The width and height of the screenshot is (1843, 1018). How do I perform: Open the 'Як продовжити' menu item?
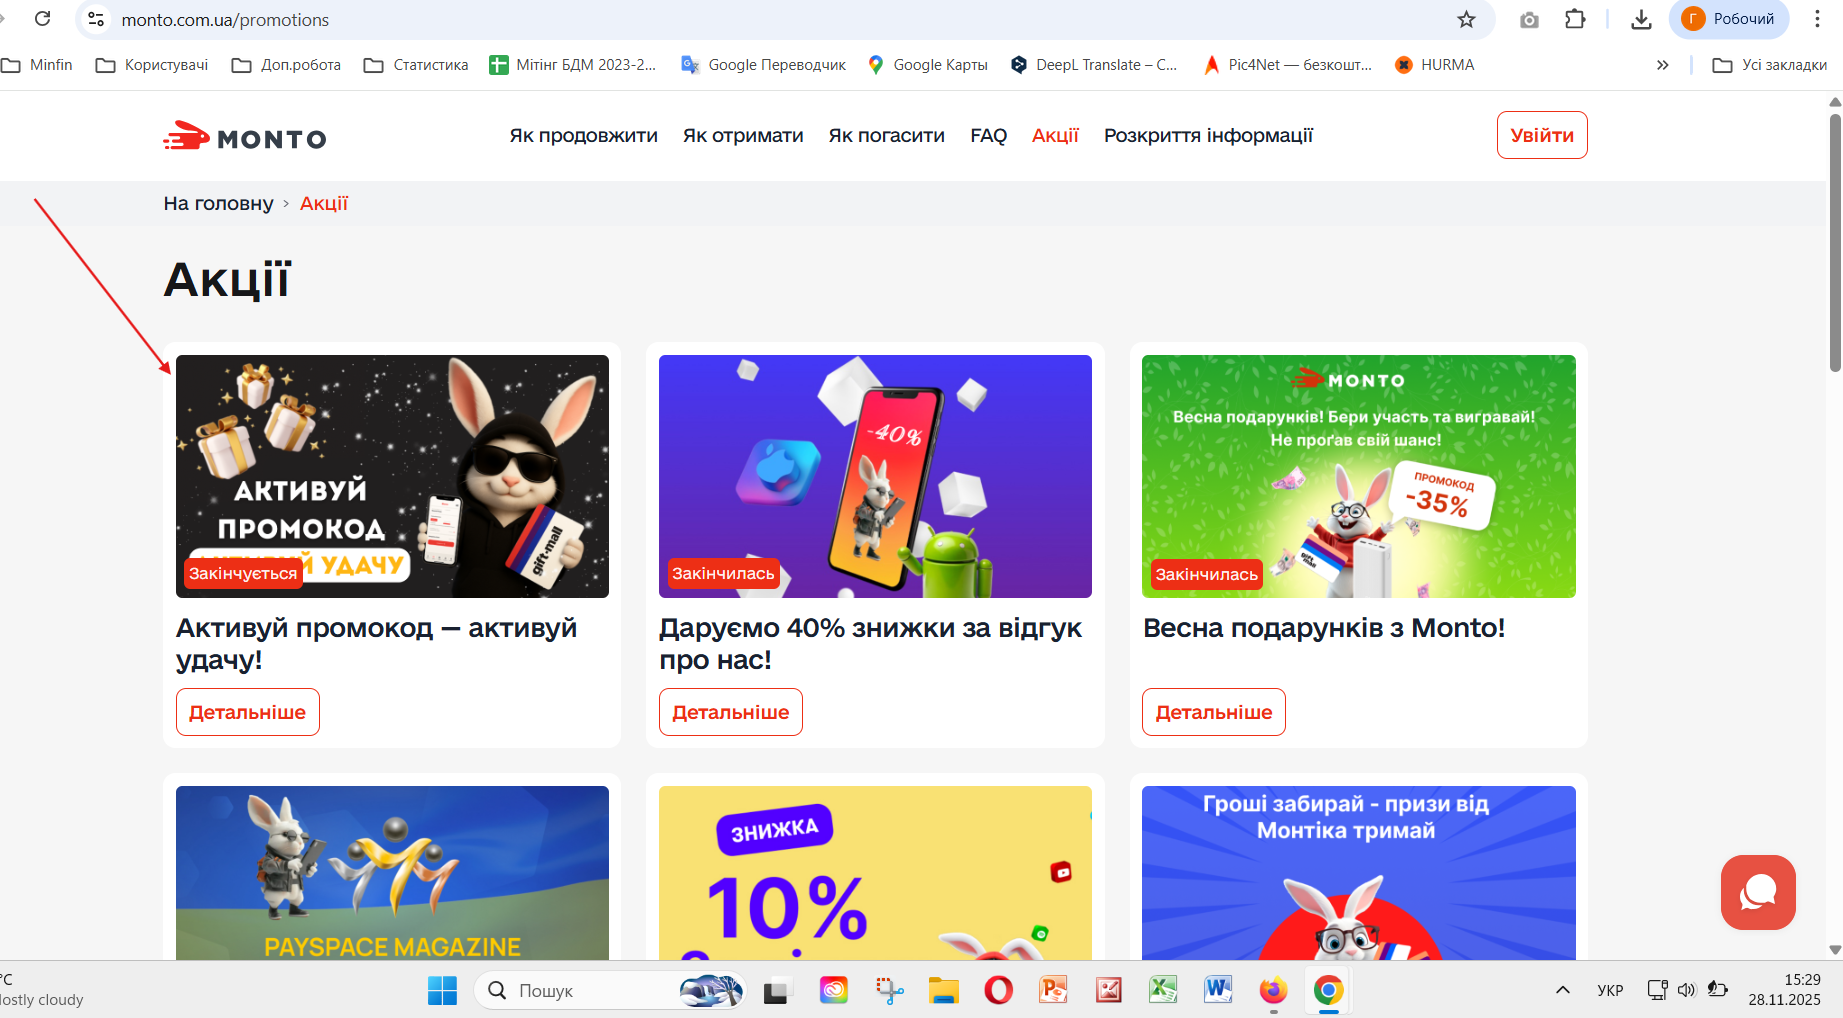[584, 136]
